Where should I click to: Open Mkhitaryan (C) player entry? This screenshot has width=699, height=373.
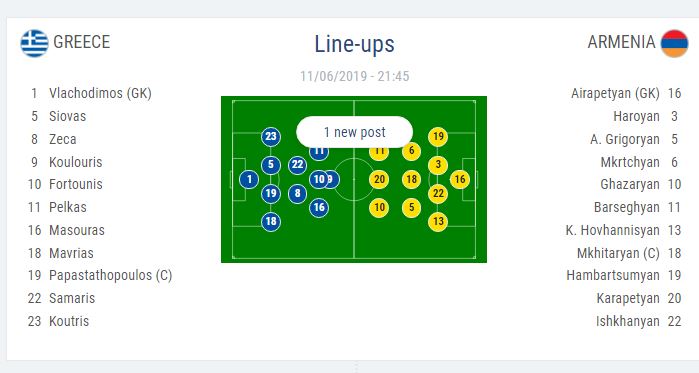click(x=618, y=253)
